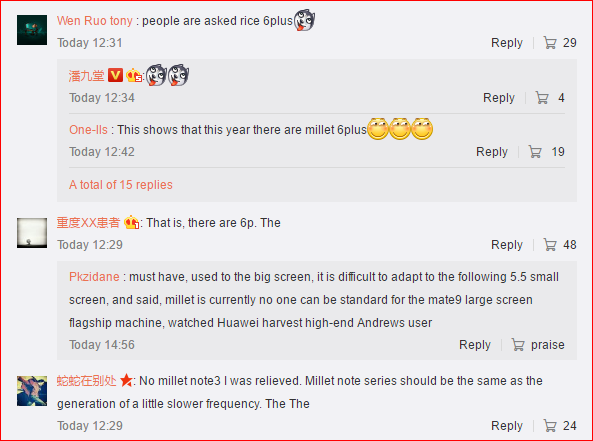Click the red star badge beside username

click(x=126, y=380)
